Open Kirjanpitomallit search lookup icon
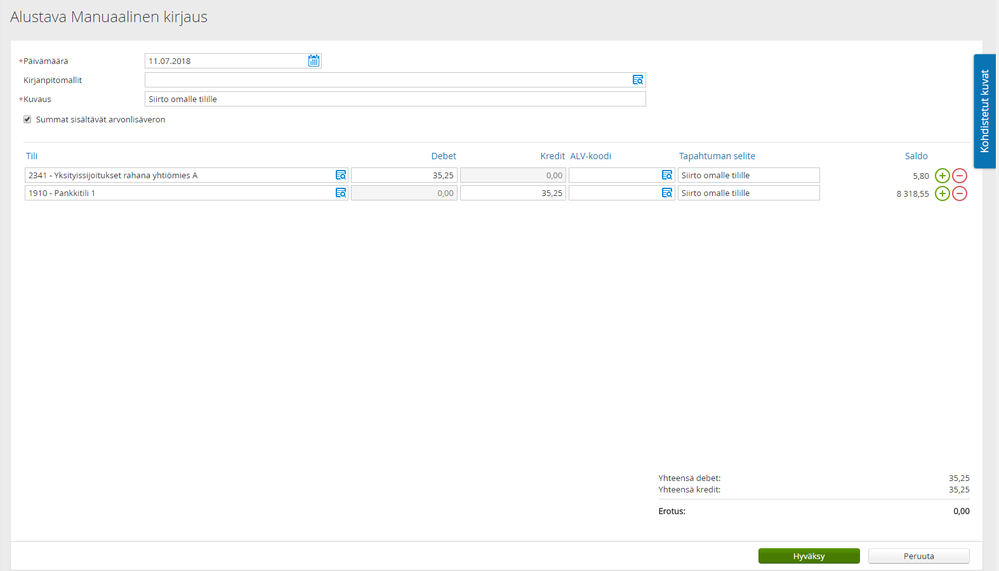This screenshot has height=571, width=999. (638, 80)
